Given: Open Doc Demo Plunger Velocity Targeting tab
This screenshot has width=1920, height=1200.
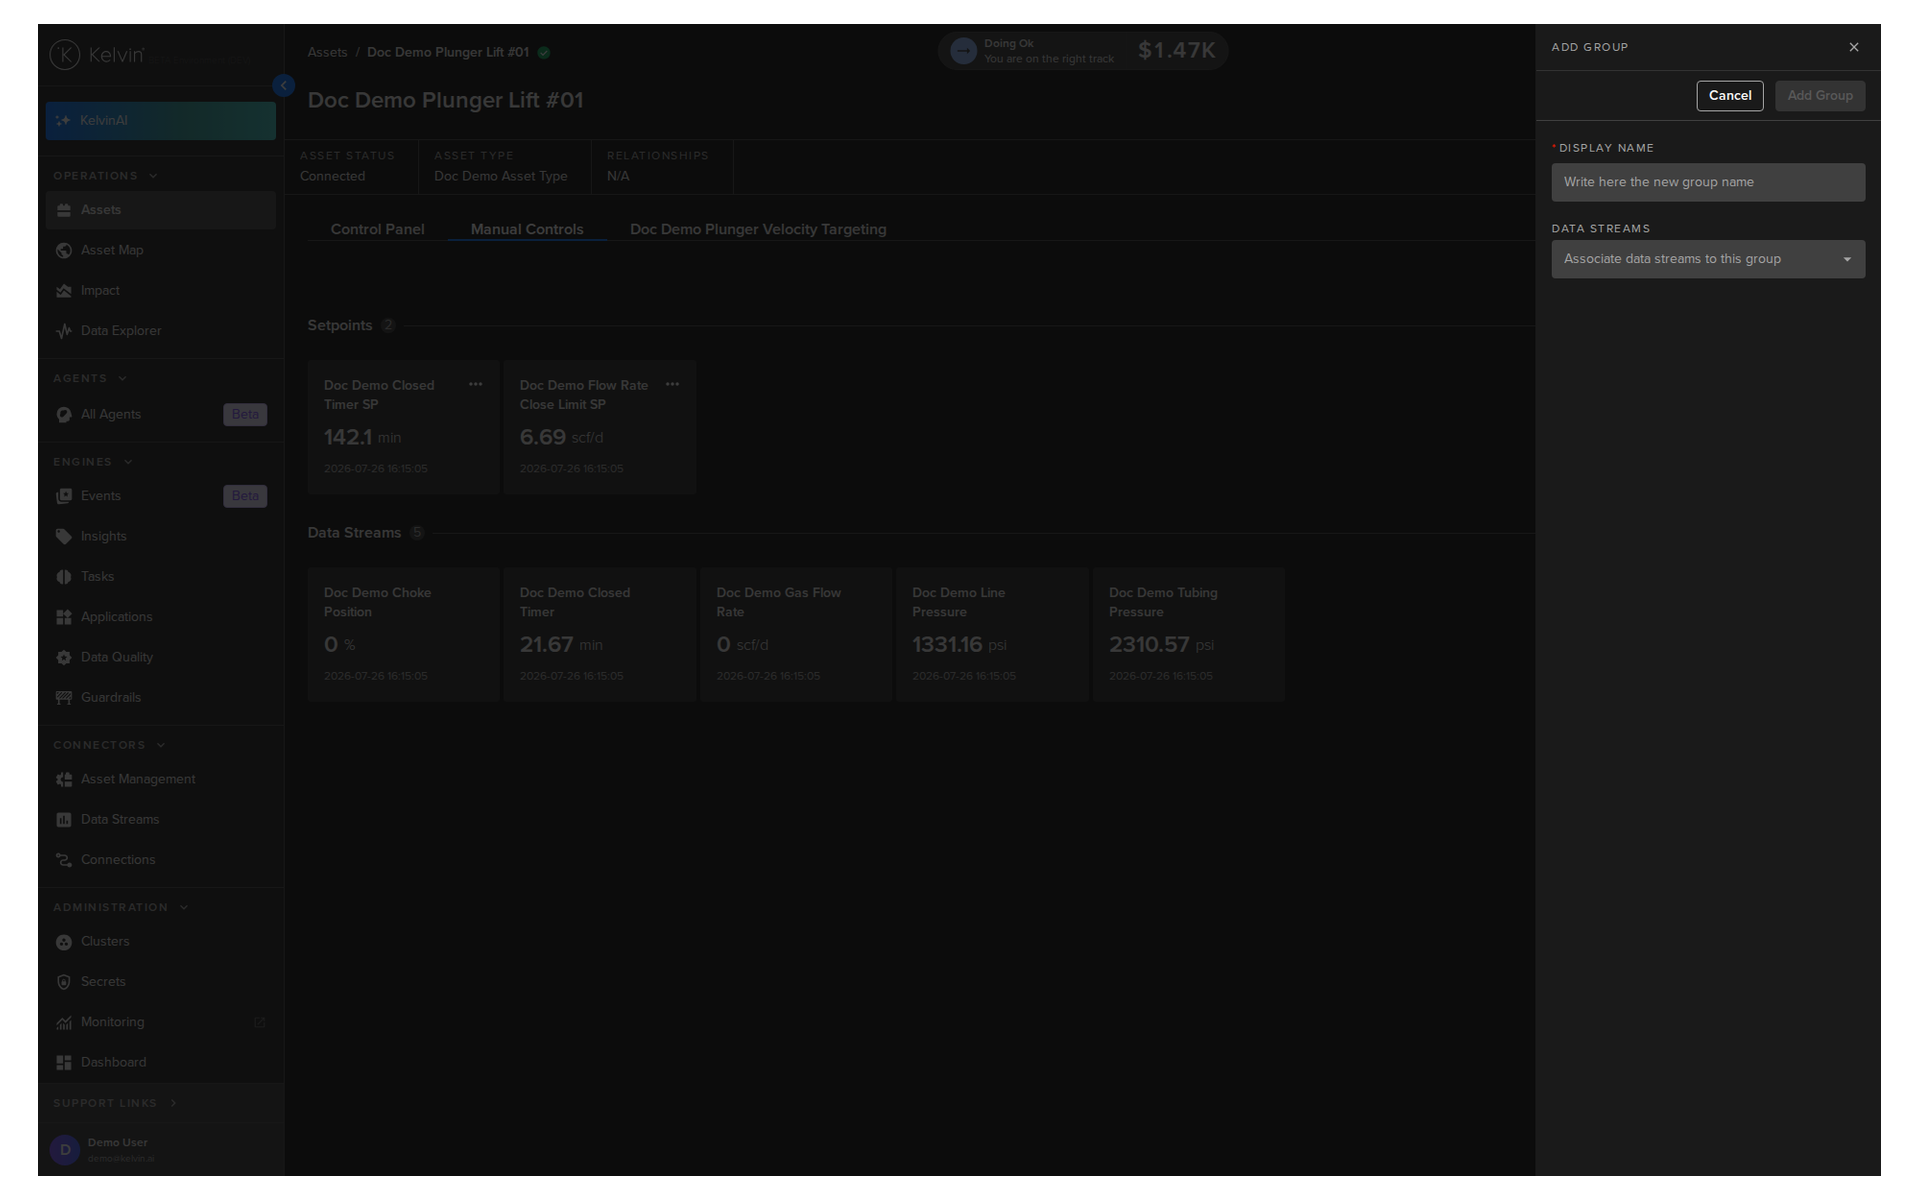Looking at the screenshot, I should click(x=758, y=229).
